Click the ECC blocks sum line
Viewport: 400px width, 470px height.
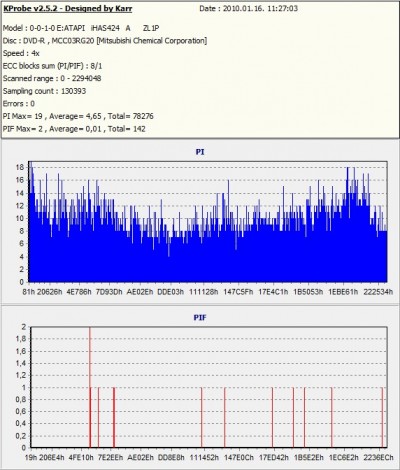pos(53,66)
